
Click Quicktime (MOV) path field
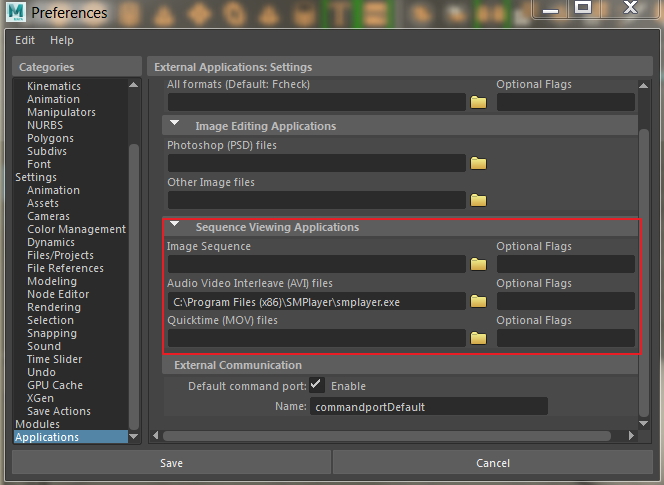(317, 338)
